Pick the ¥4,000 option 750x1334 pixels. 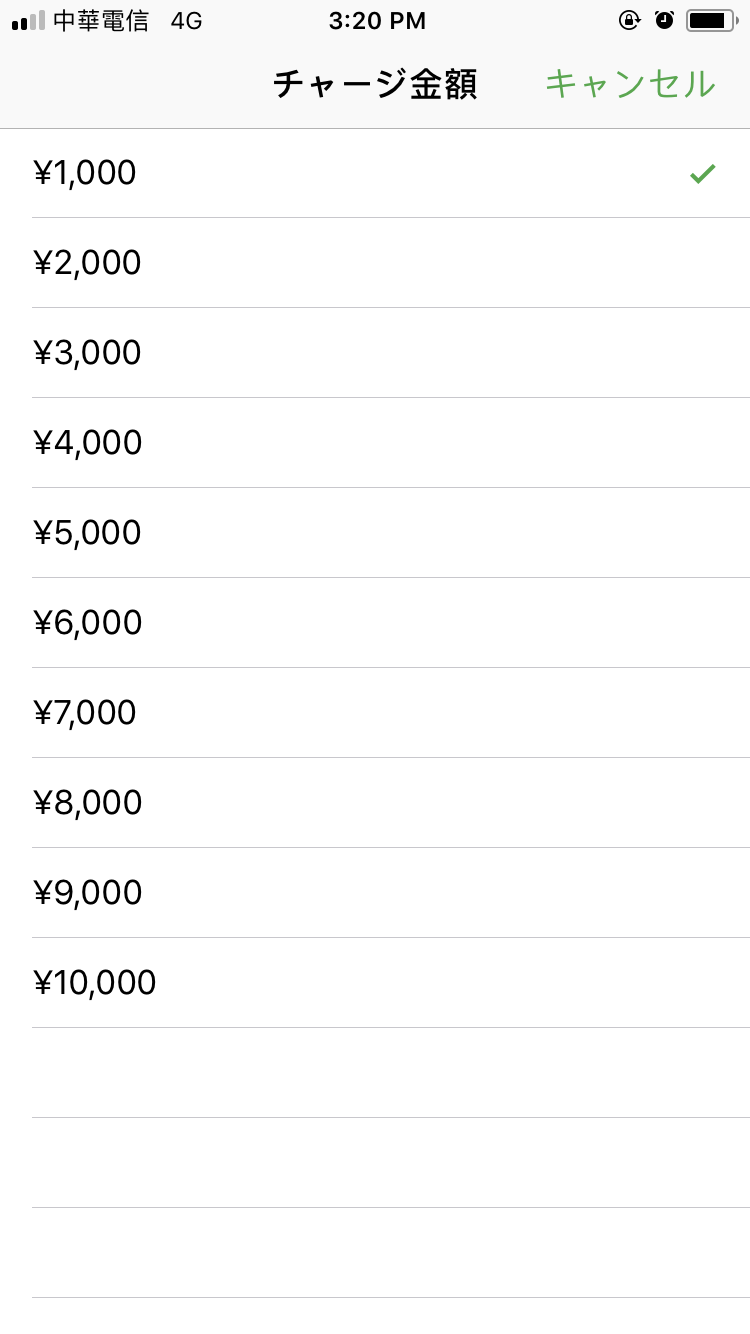(x=88, y=443)
